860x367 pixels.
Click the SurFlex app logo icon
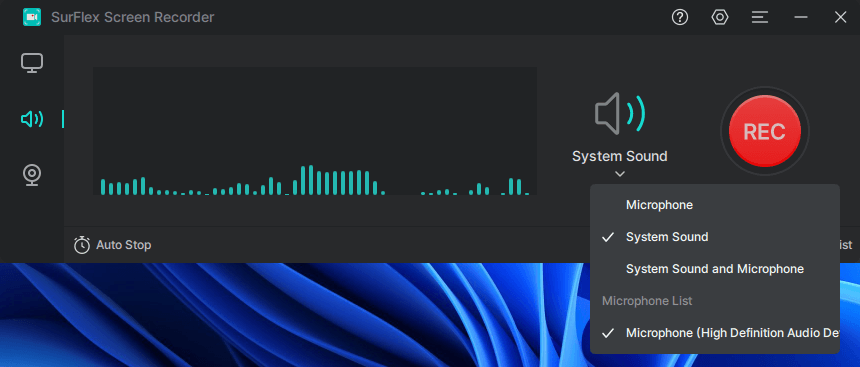point(32,17)
